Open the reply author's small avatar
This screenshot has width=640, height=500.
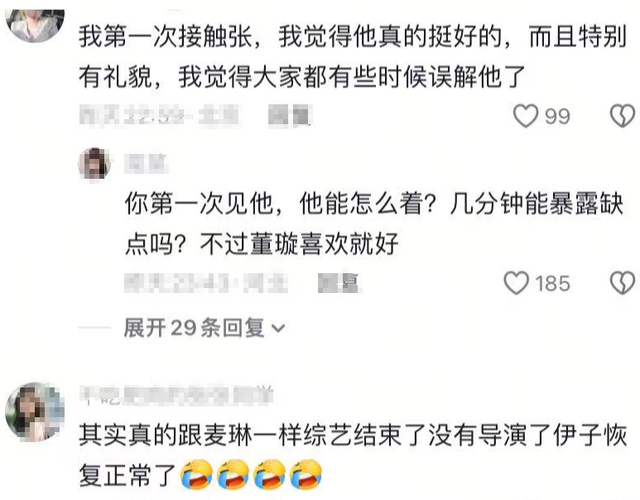pyautogui.click(x=94, y=164)
